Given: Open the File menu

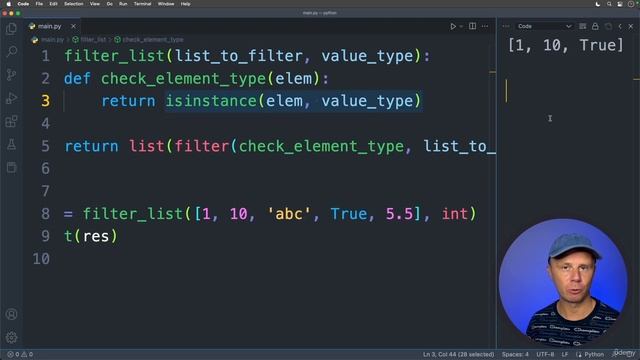Looking at the screenshot, I should (39, 4).
